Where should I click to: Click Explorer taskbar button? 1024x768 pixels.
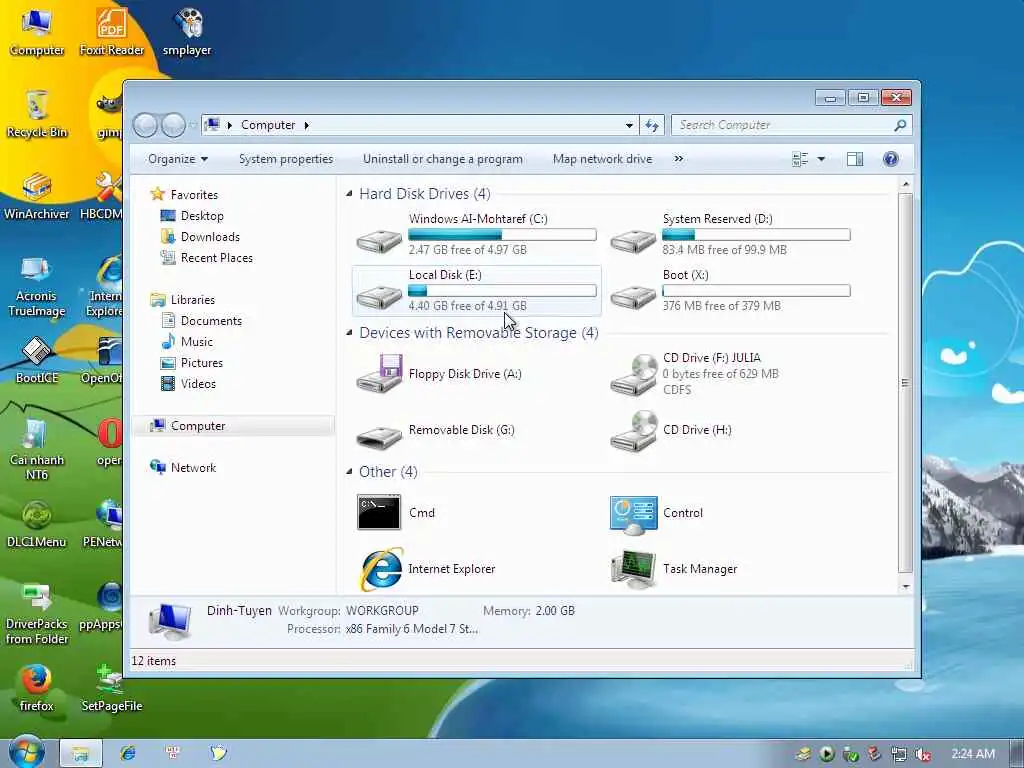pos(81,754)
